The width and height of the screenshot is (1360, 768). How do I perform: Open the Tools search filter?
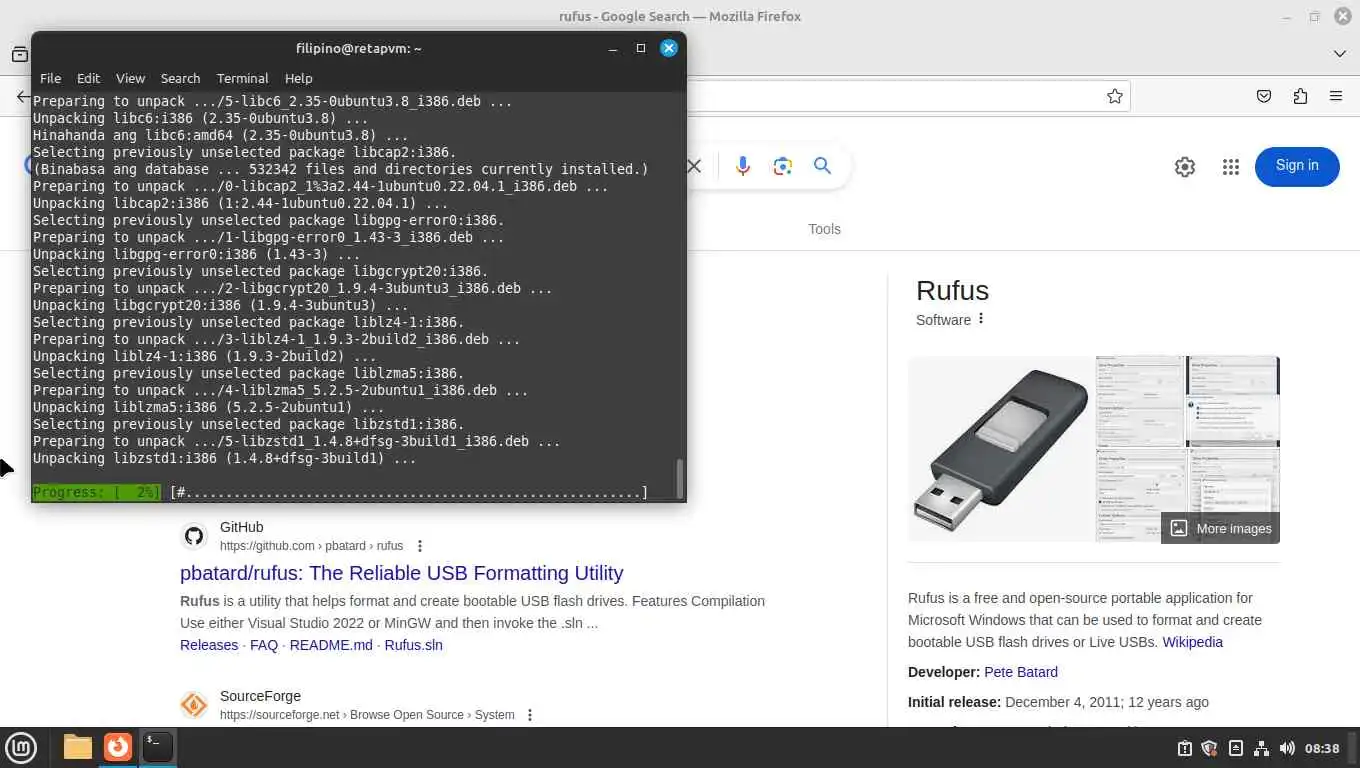[x=824, y=229]
